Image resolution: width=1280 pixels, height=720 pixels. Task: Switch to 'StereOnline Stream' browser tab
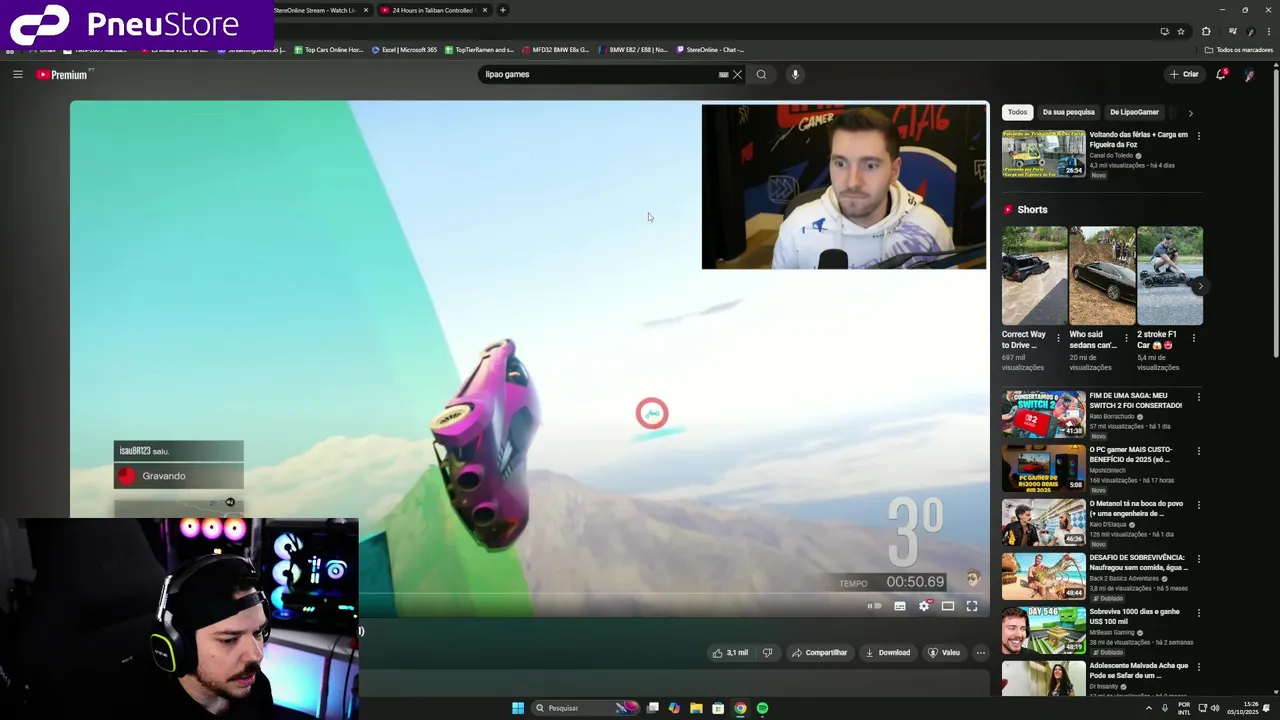point(319,10)
